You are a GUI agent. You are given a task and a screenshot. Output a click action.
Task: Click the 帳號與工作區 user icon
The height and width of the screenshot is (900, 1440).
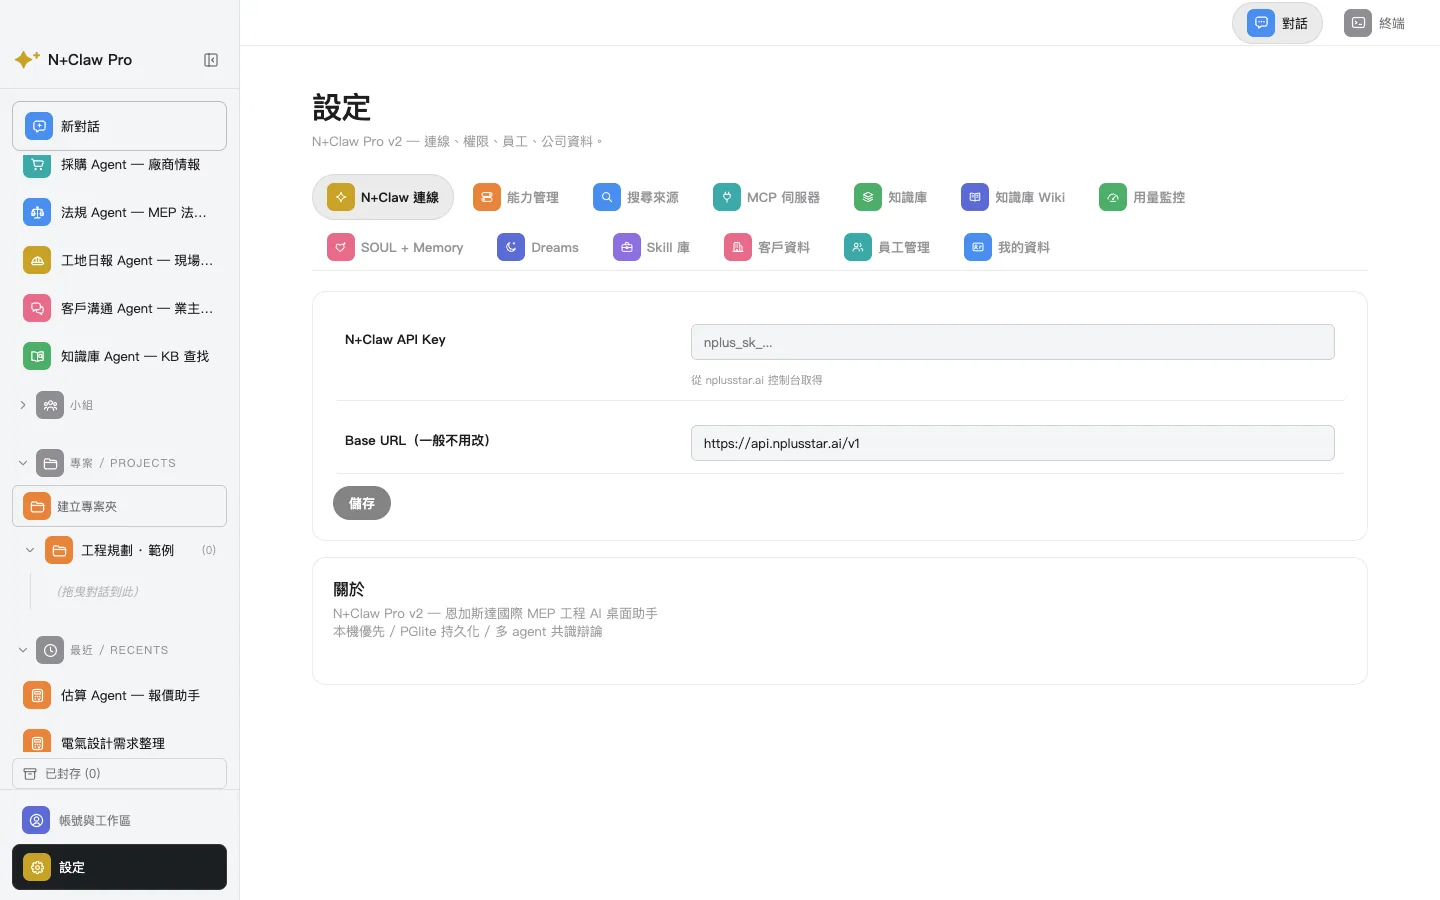pyautogui.click(x=36, y=820)
